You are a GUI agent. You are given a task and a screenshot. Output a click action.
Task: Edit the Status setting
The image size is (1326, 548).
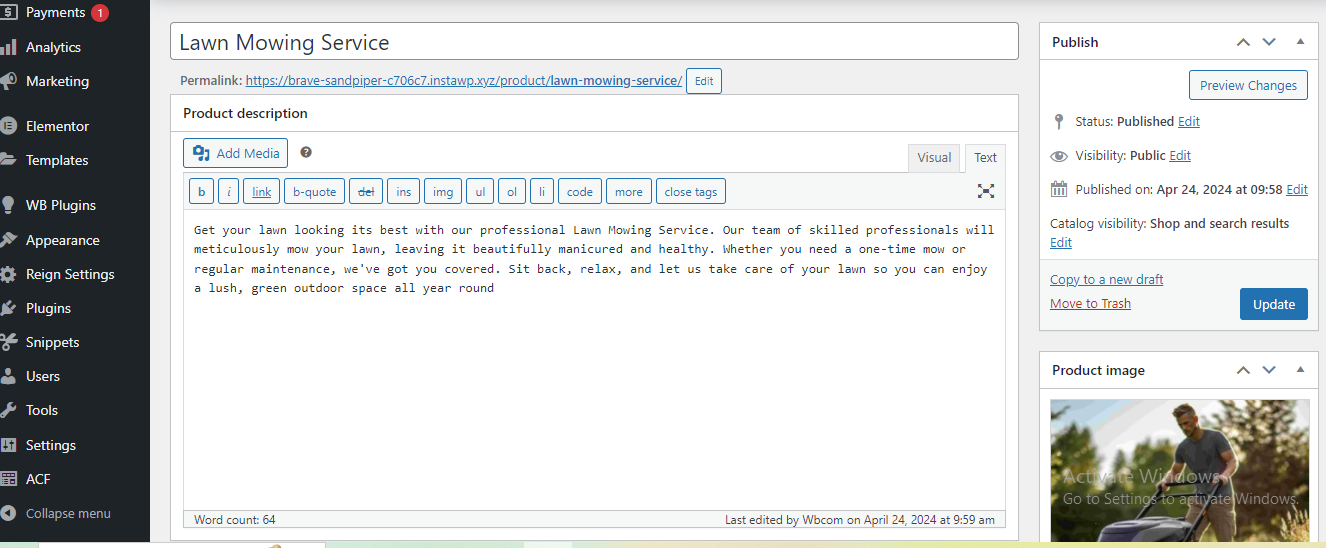[x=1189, y=121]
